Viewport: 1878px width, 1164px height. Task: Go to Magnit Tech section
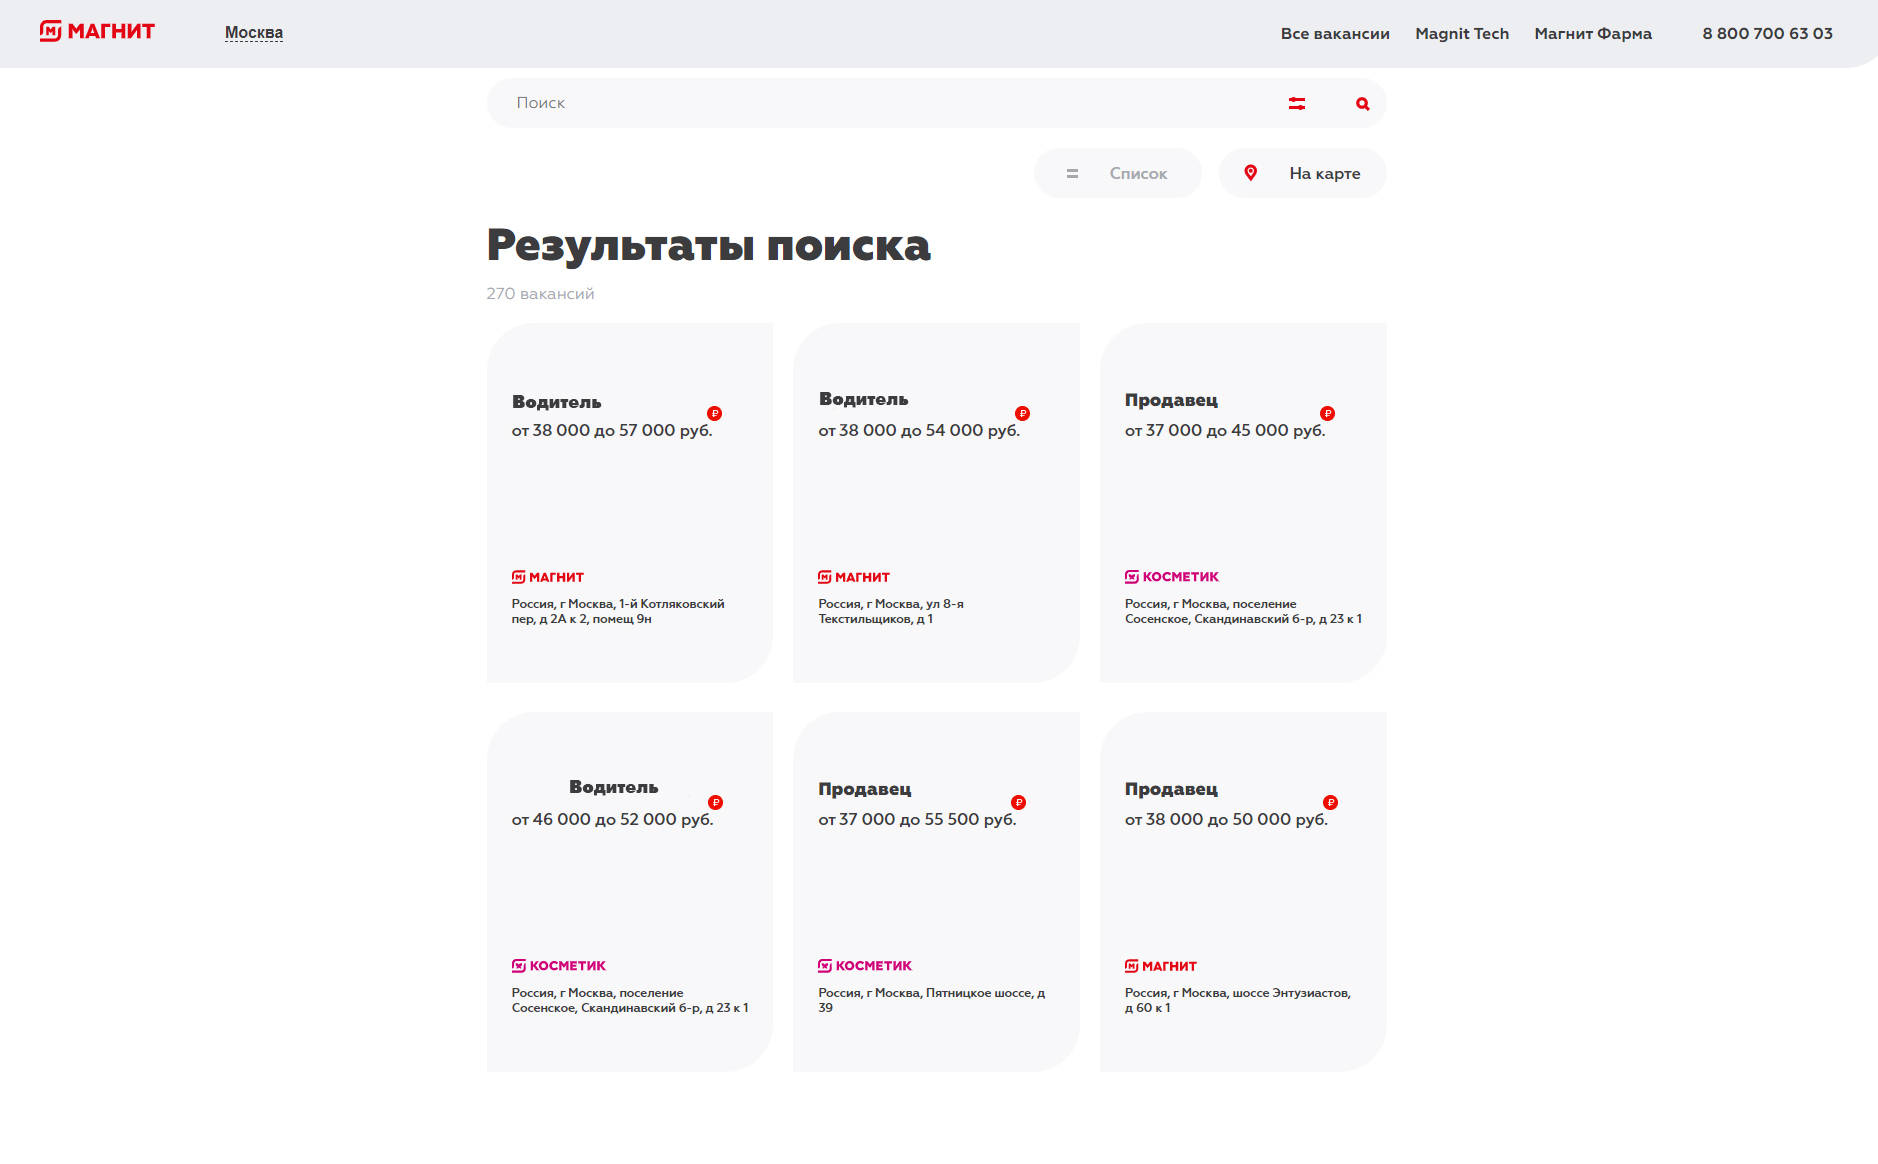coord(1462,33)
